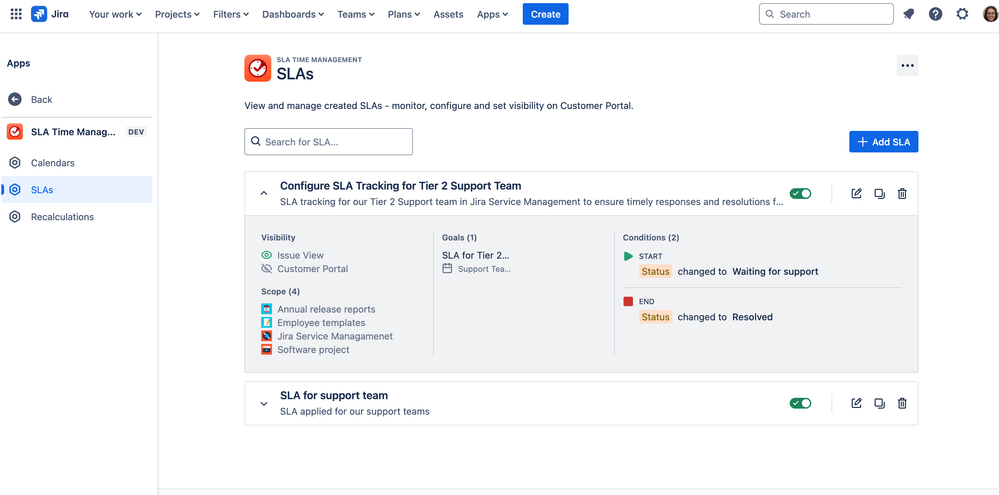The height and width of the screenshot is (495, 999).
Task: Open the Filters dropdown
Action: 231,14
